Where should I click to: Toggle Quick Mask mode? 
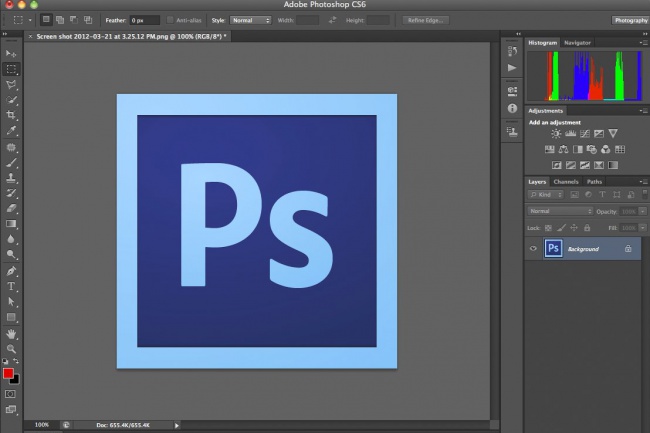(x=11, y=394)
